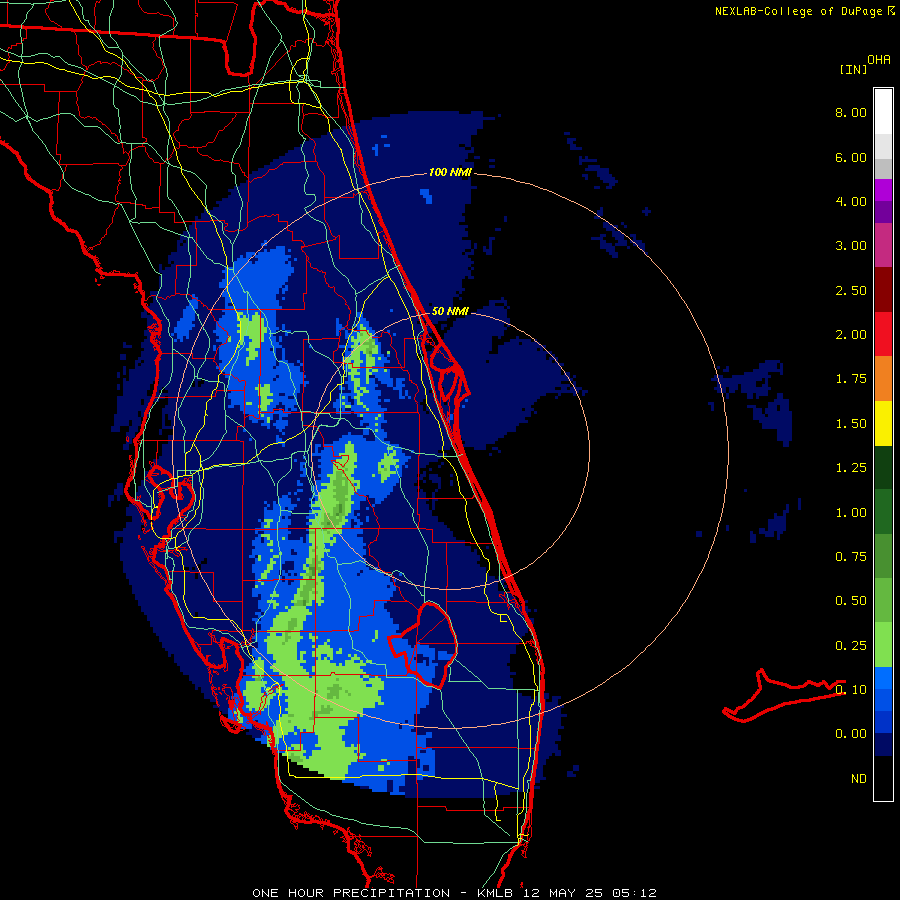The image size is (900, 900).
Task: Click the 0.25 legend value
Action: point(851,646)
